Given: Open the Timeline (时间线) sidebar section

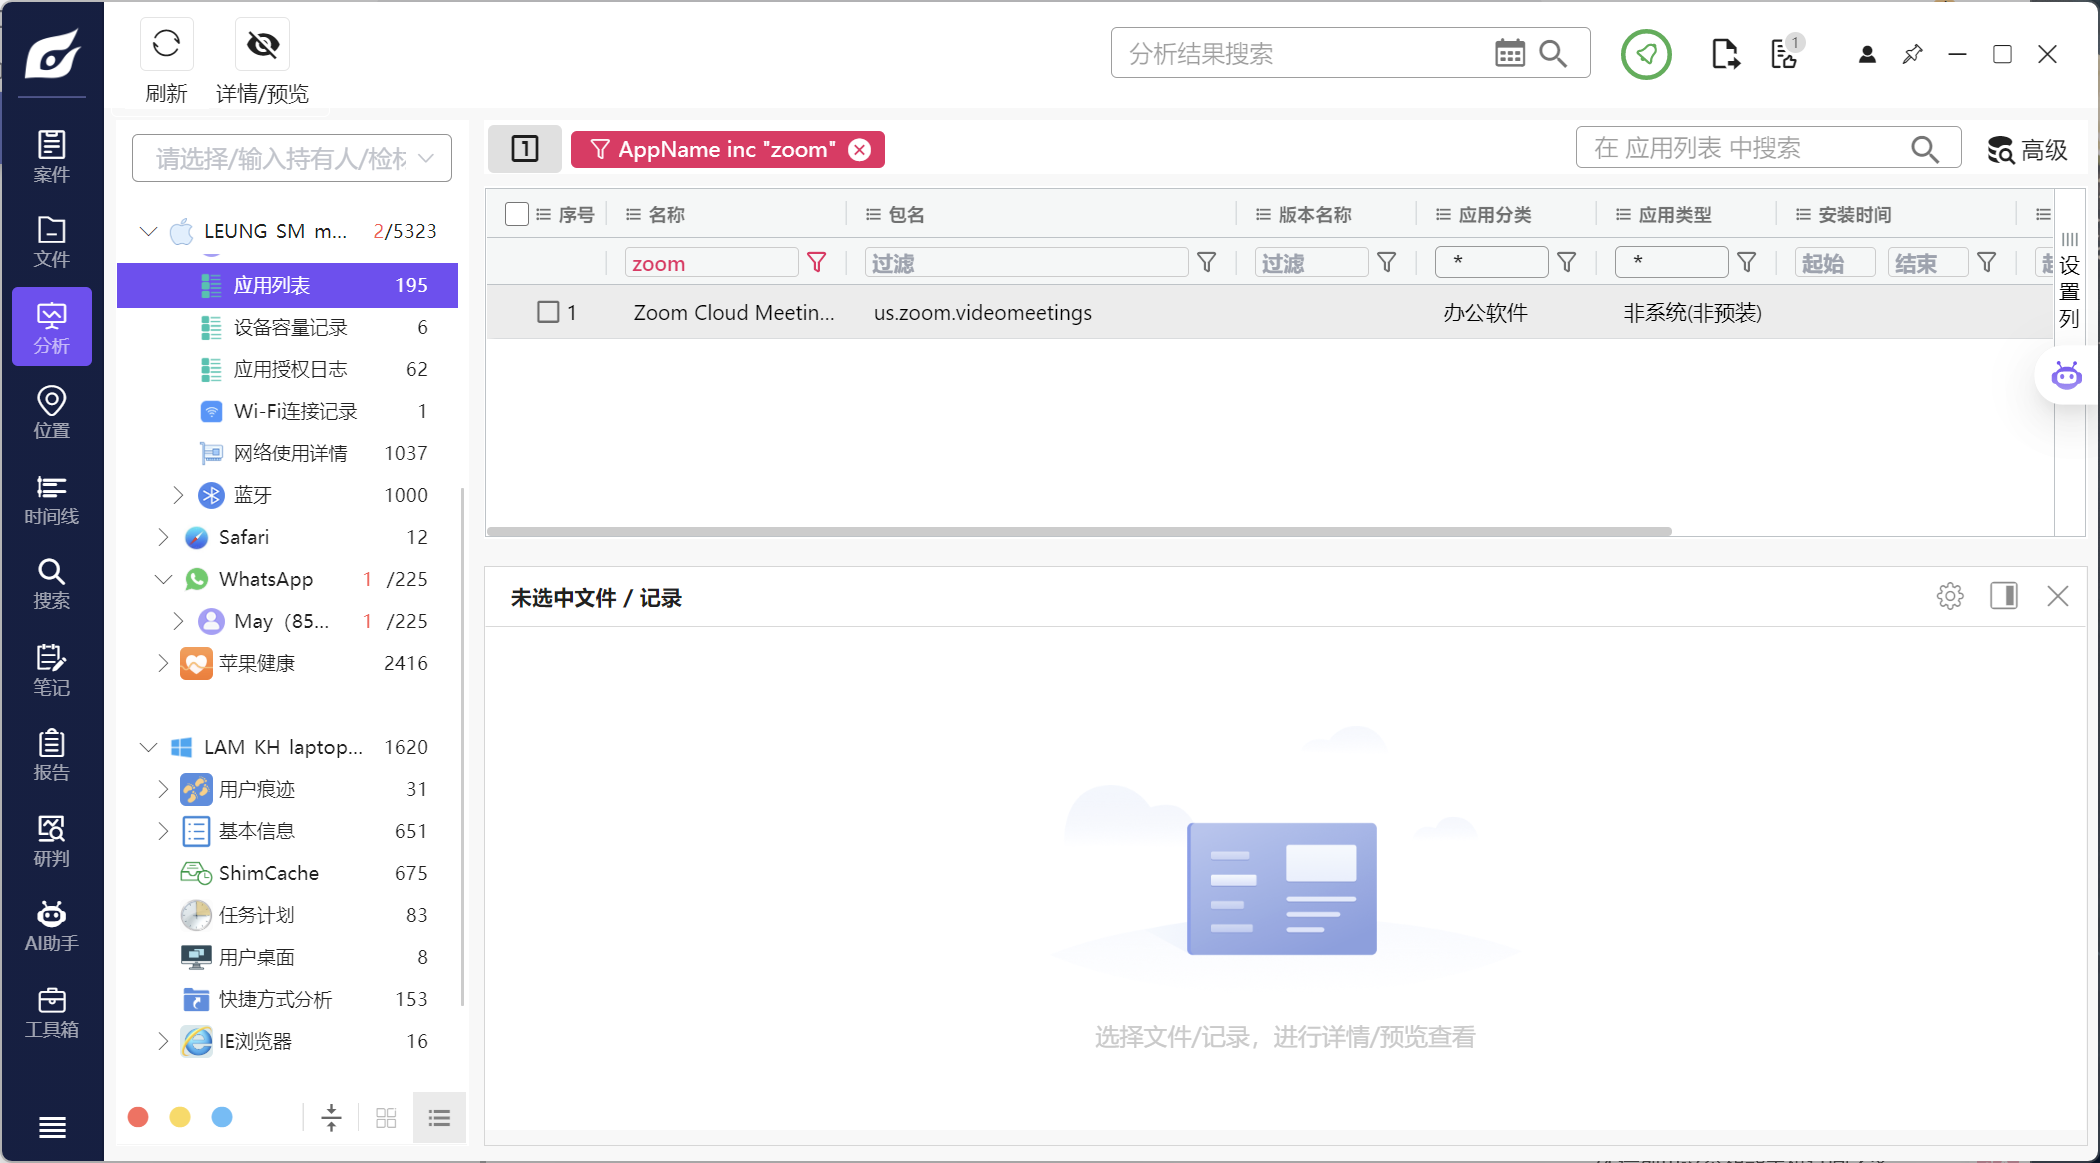Looking at the screenshot, I should 51,499.
